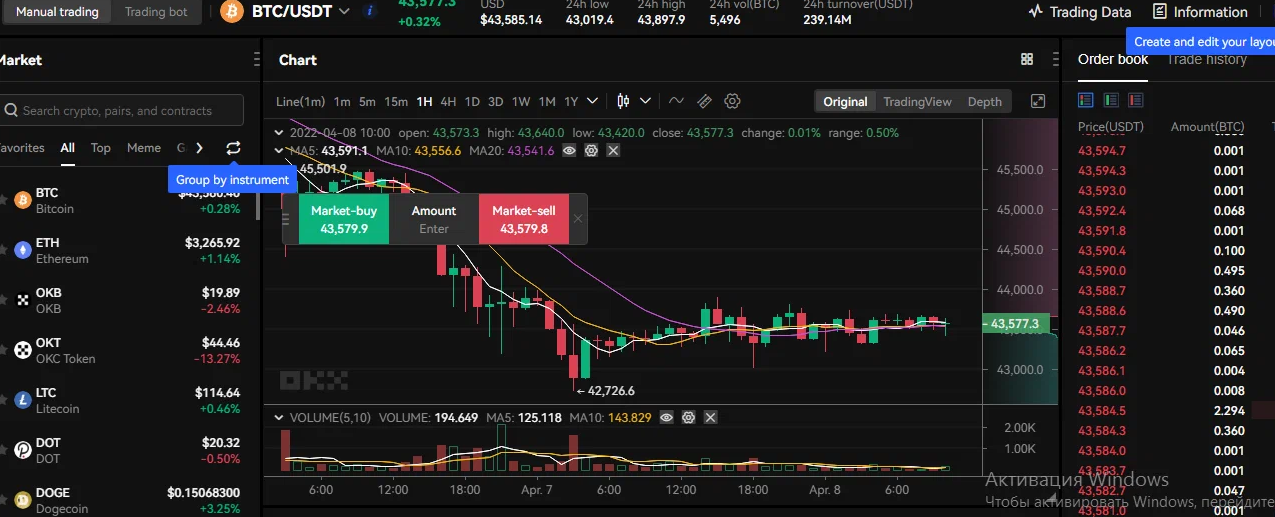The image size is (1275, 517).
Task: Expand more timeframes after 1Y
Action: click(592, 101)
